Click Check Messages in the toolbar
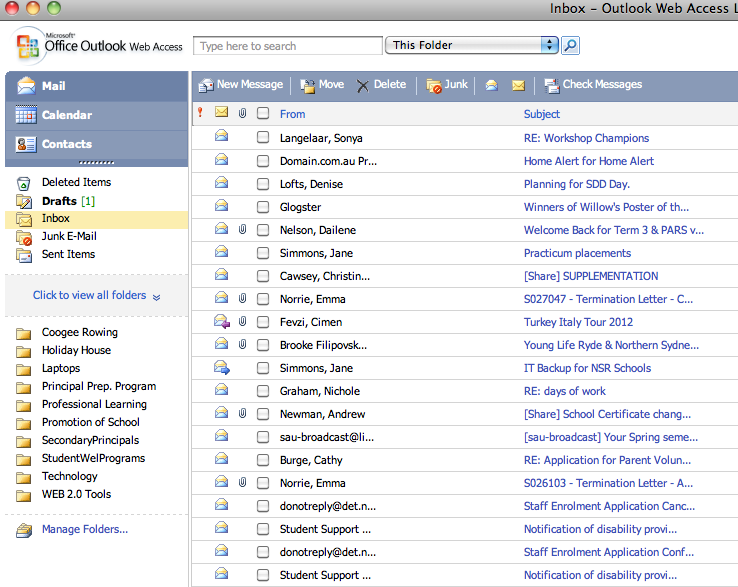 coord(592,85)
